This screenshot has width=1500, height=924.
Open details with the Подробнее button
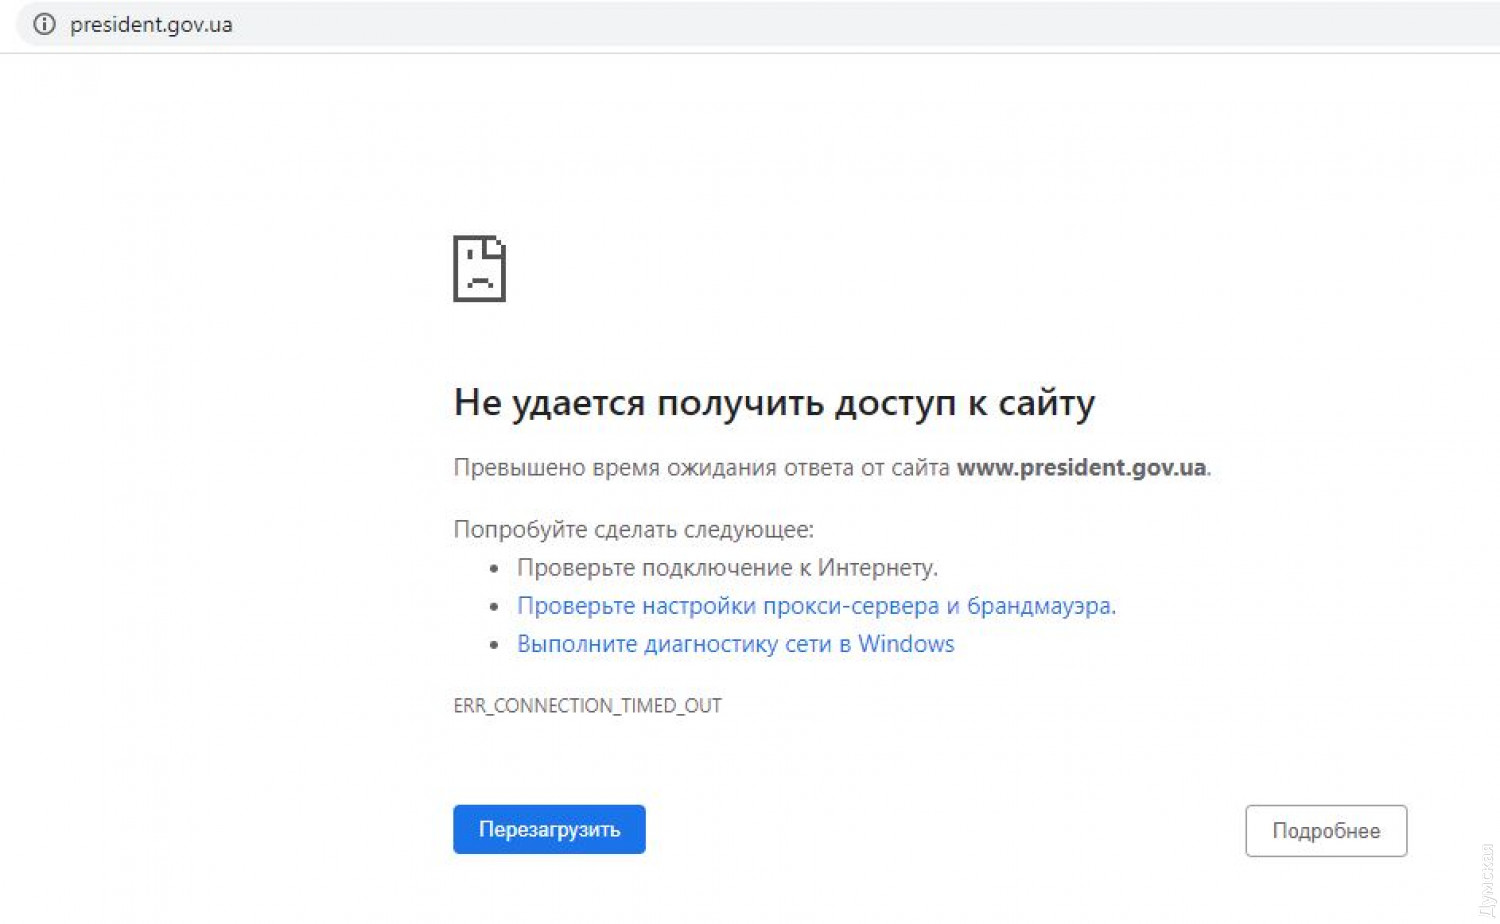[1326, 831]
